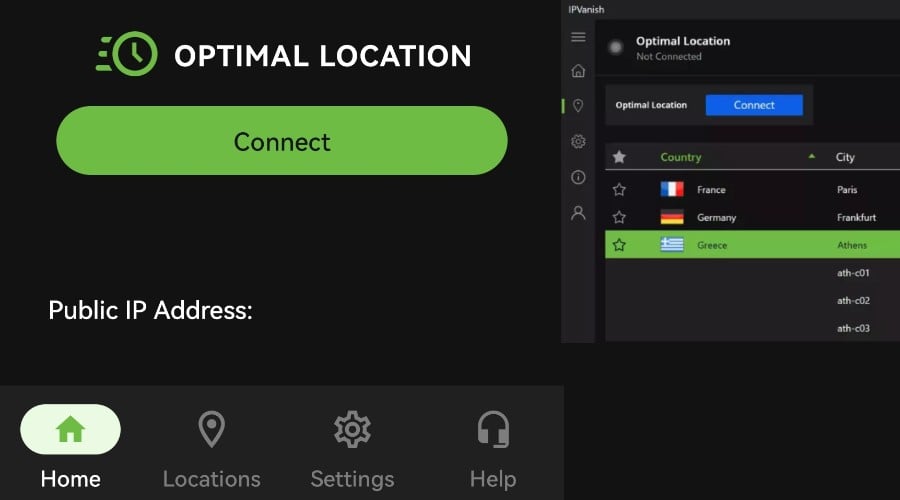Image resolution: width=900 pixels, height=500 pixels.
Task: Click the info circle icon in IPVanish sidebar
Action: point(578,177)
